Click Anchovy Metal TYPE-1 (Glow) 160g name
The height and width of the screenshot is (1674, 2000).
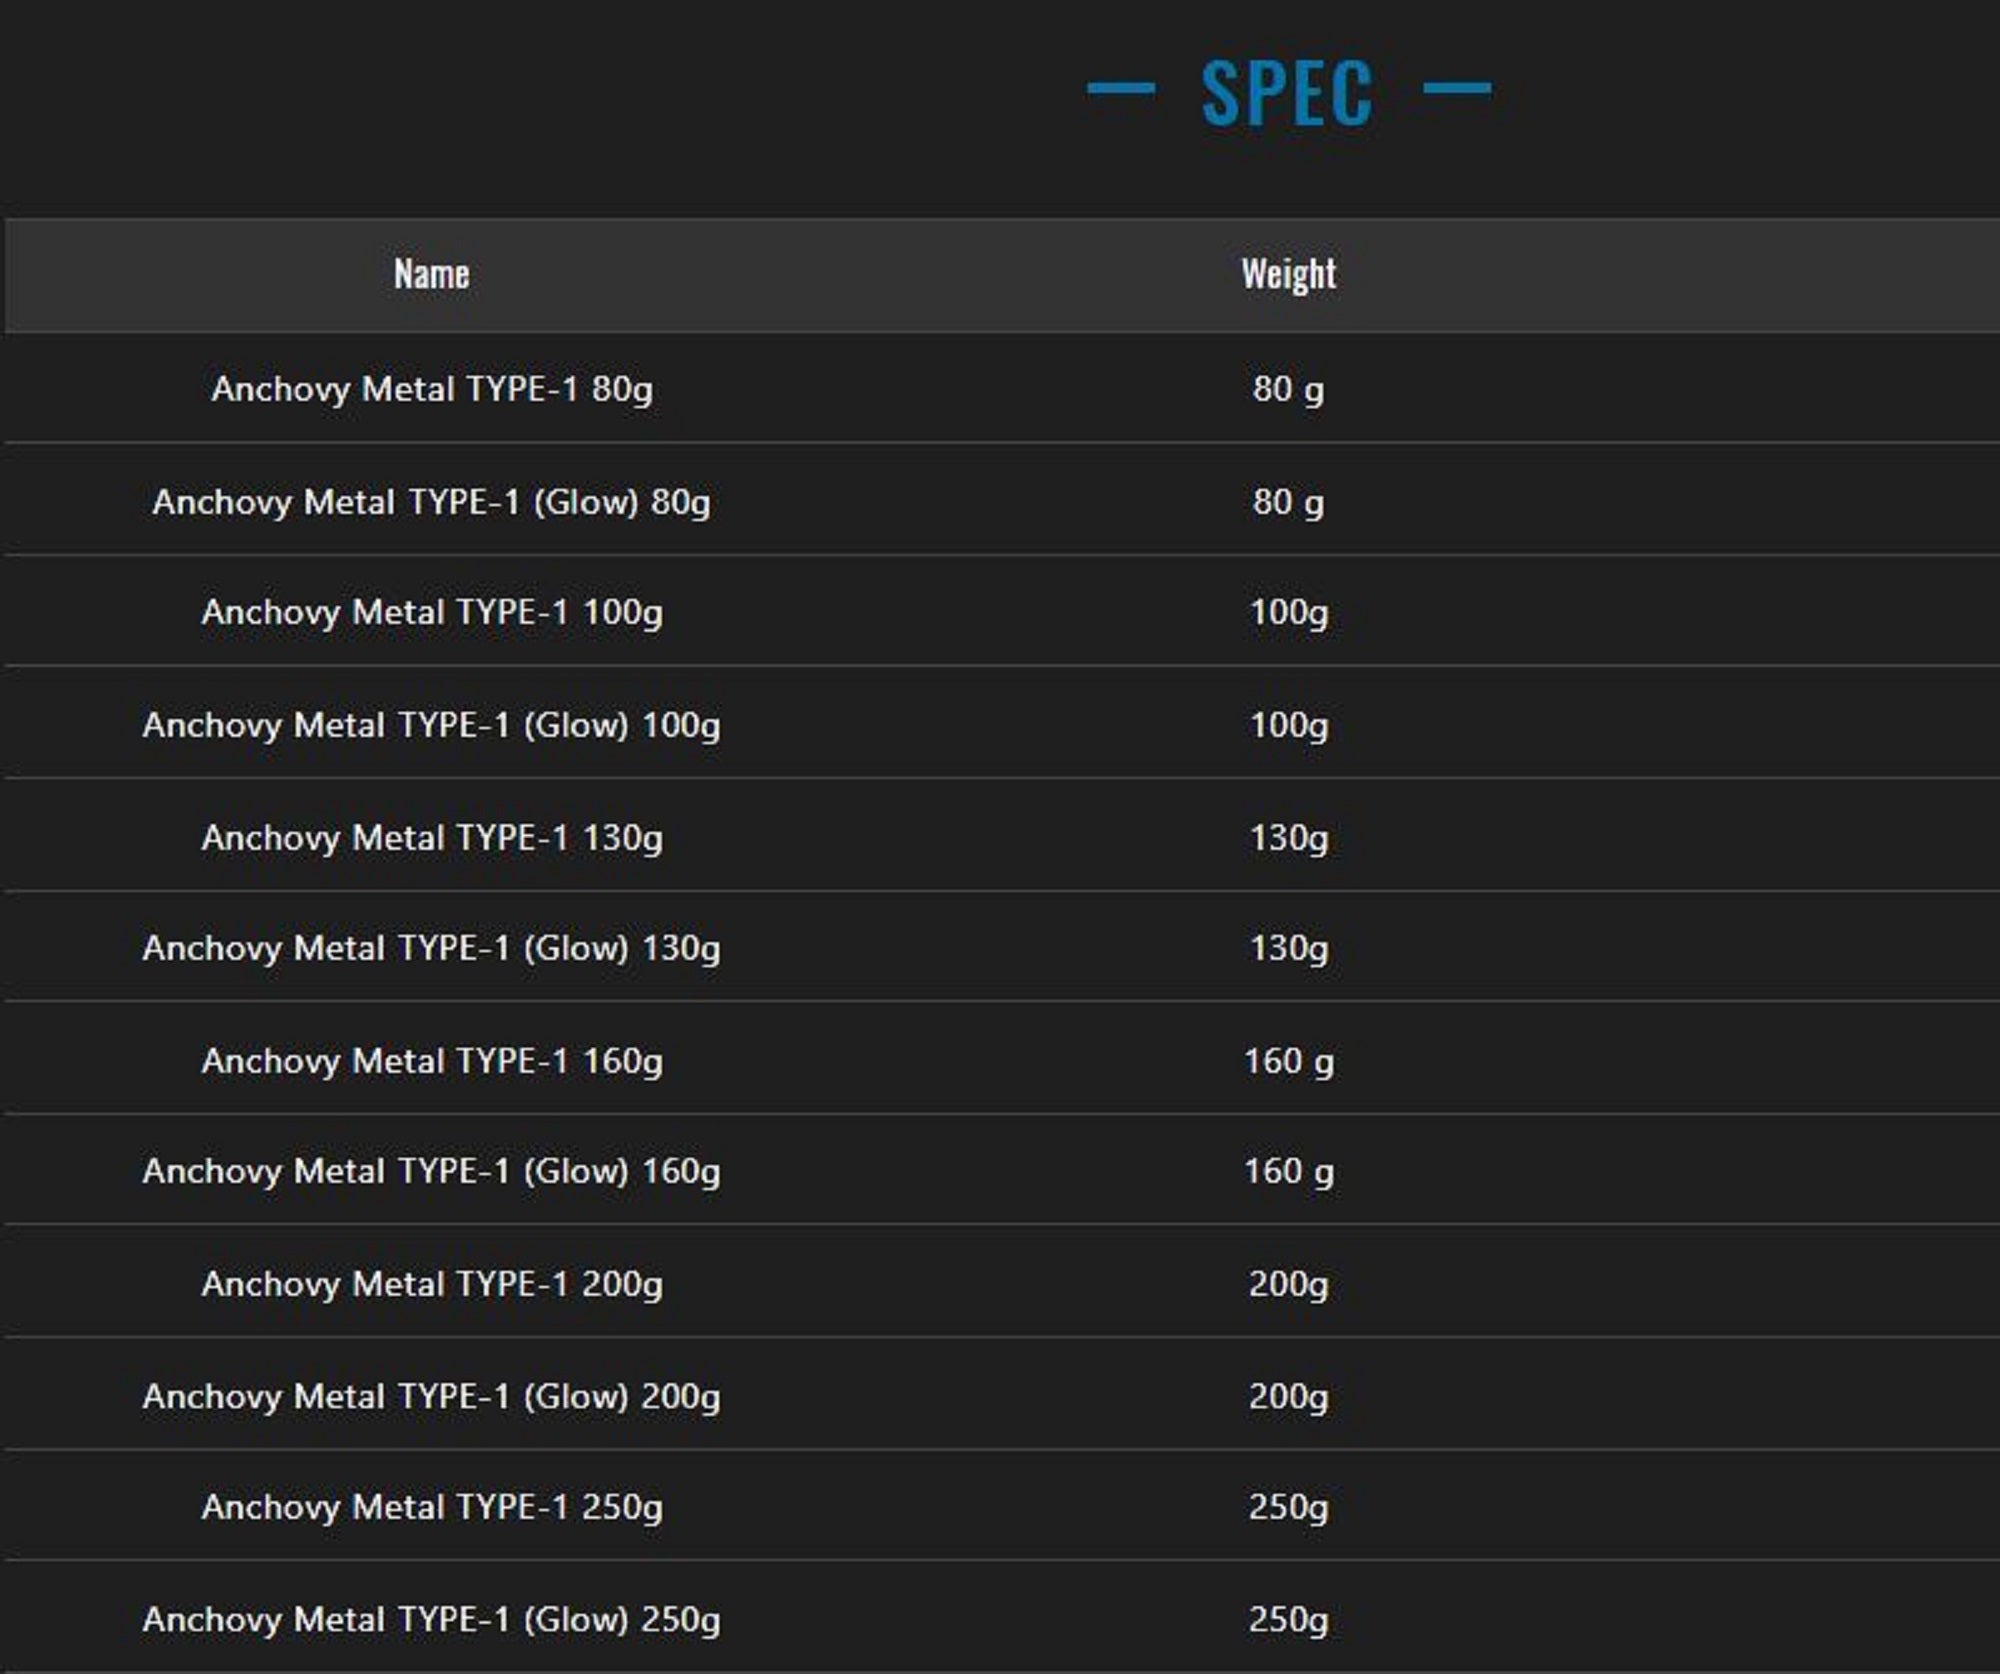pos(431,1171)
